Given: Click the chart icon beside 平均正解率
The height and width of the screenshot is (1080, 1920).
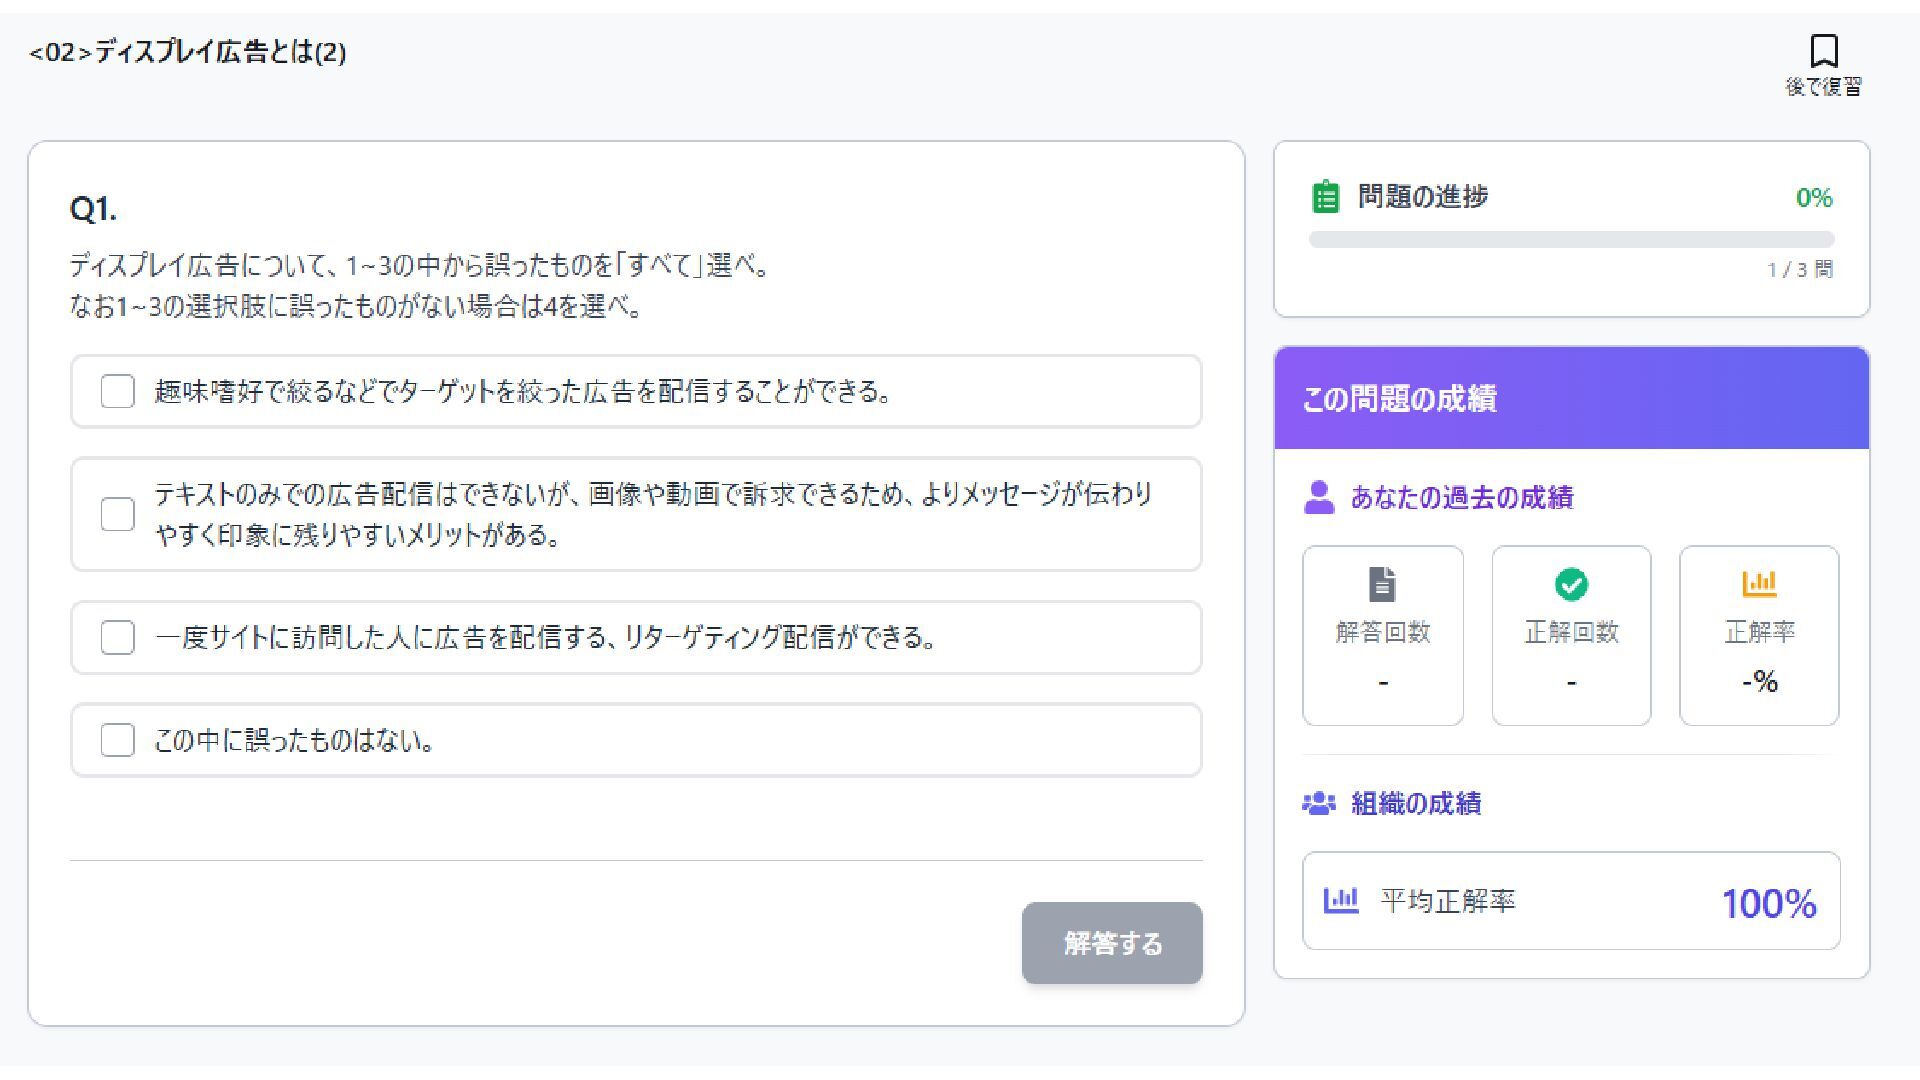Looking at the screenshot, I should [1341, 900].
